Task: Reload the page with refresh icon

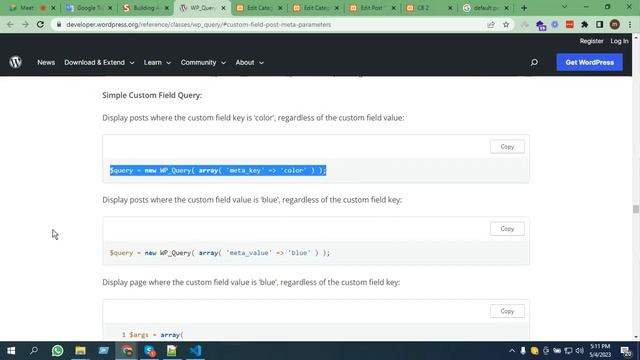Action: coord(40,24)
